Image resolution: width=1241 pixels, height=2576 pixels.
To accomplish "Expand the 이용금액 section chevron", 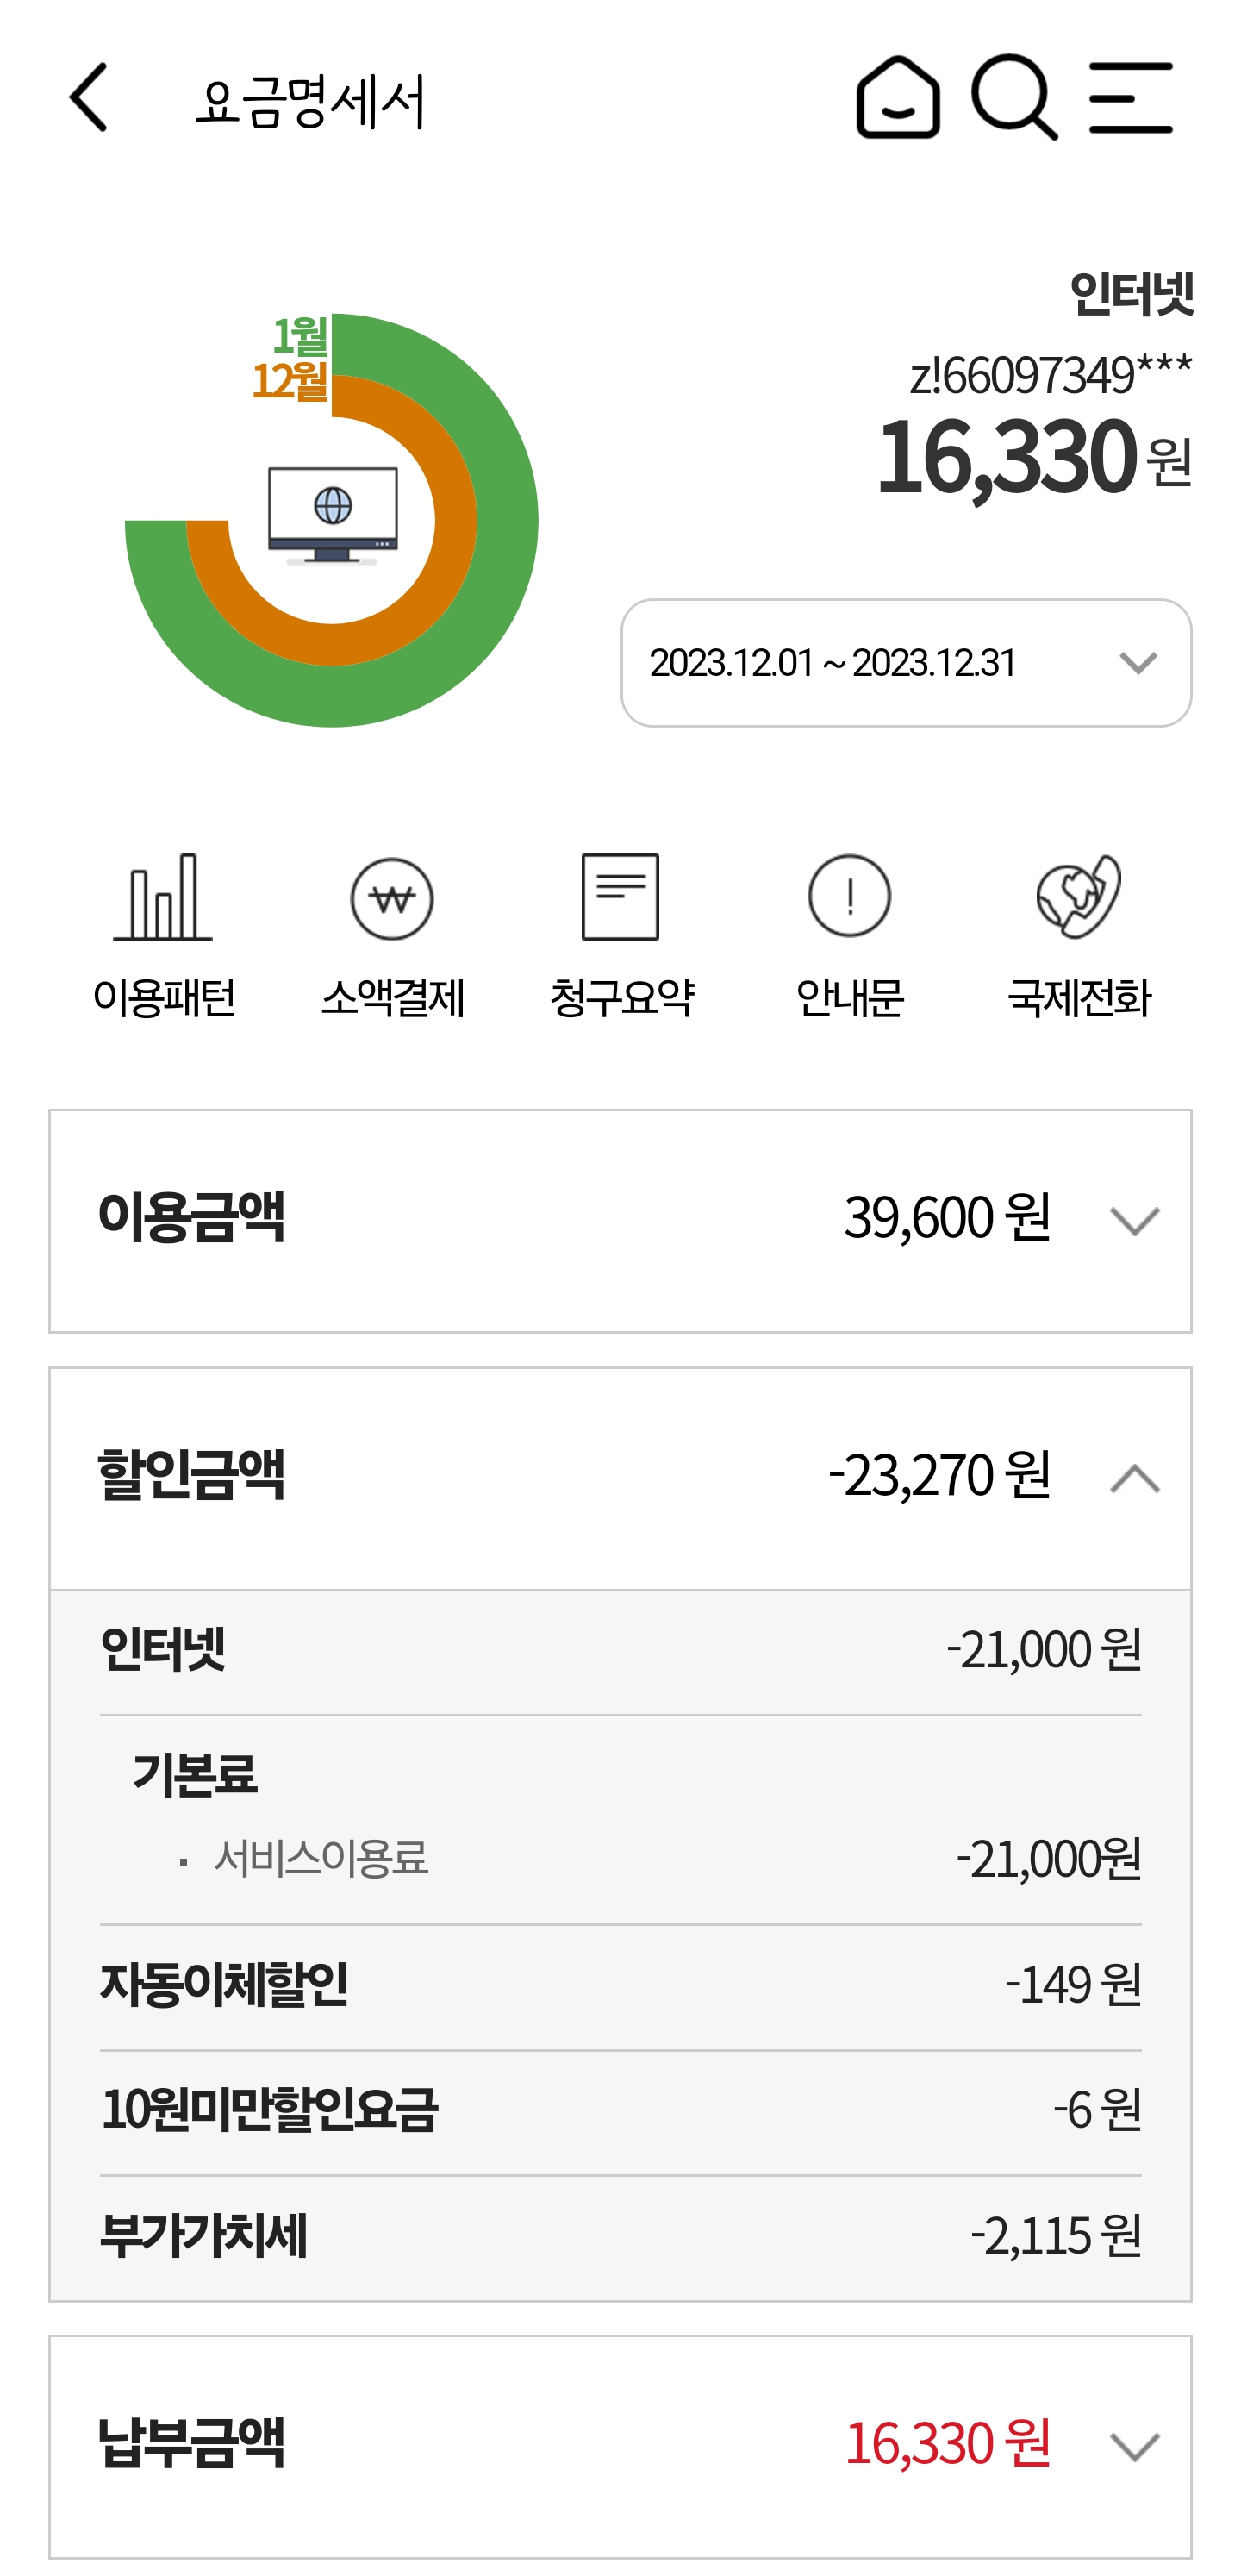I will [x=1134, y=1221].
